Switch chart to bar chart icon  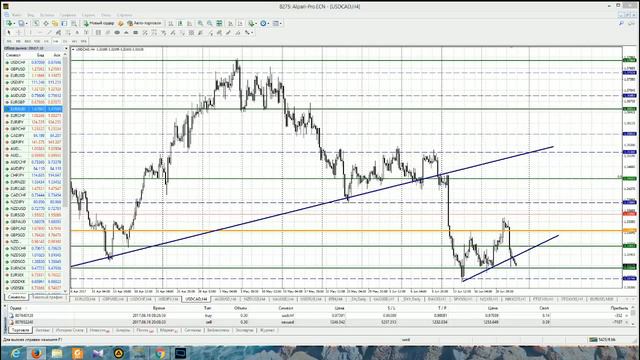171,23
